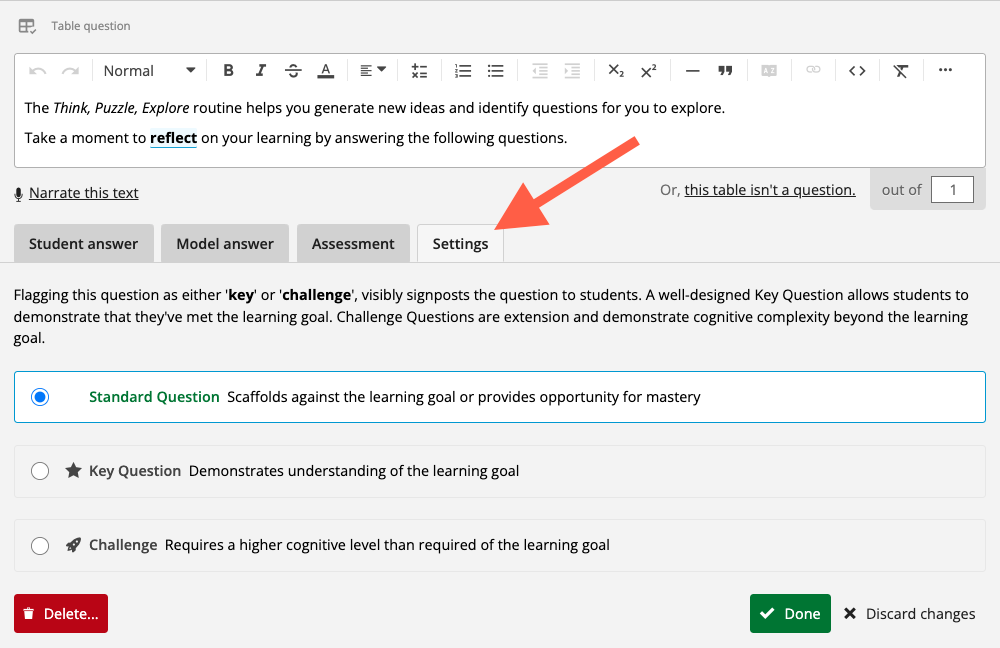
Task: Insert a math equation icon
Action: tap(419, 70)
